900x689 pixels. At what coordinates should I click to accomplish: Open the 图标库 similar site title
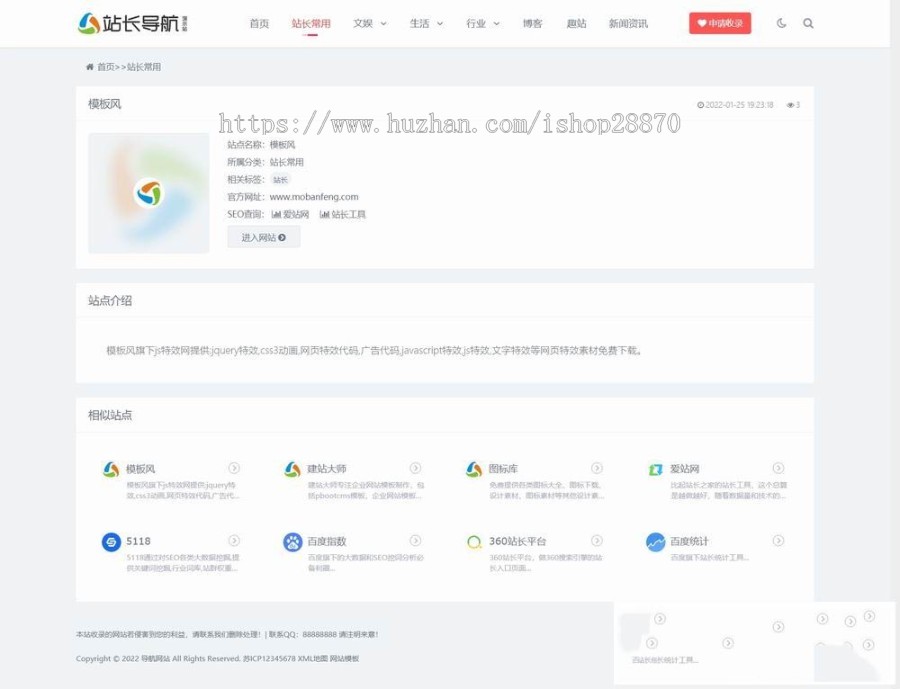click(x=503, y=469)
